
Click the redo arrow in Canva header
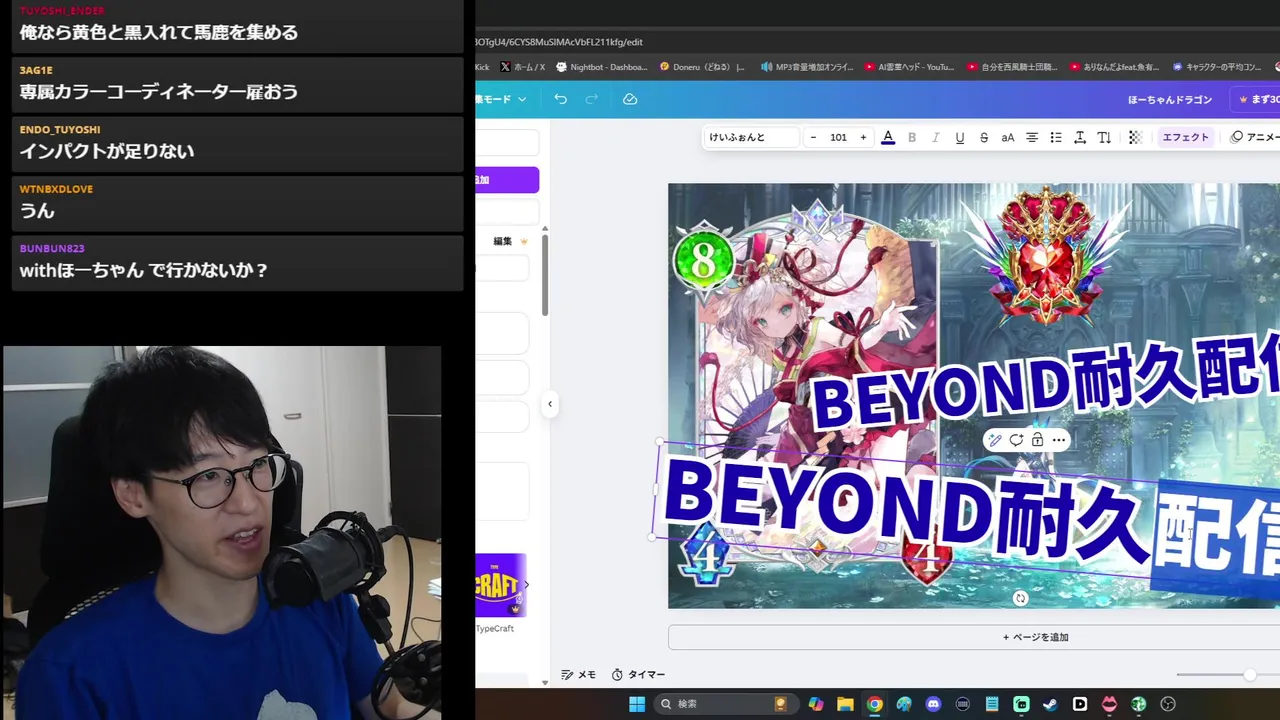591,99
